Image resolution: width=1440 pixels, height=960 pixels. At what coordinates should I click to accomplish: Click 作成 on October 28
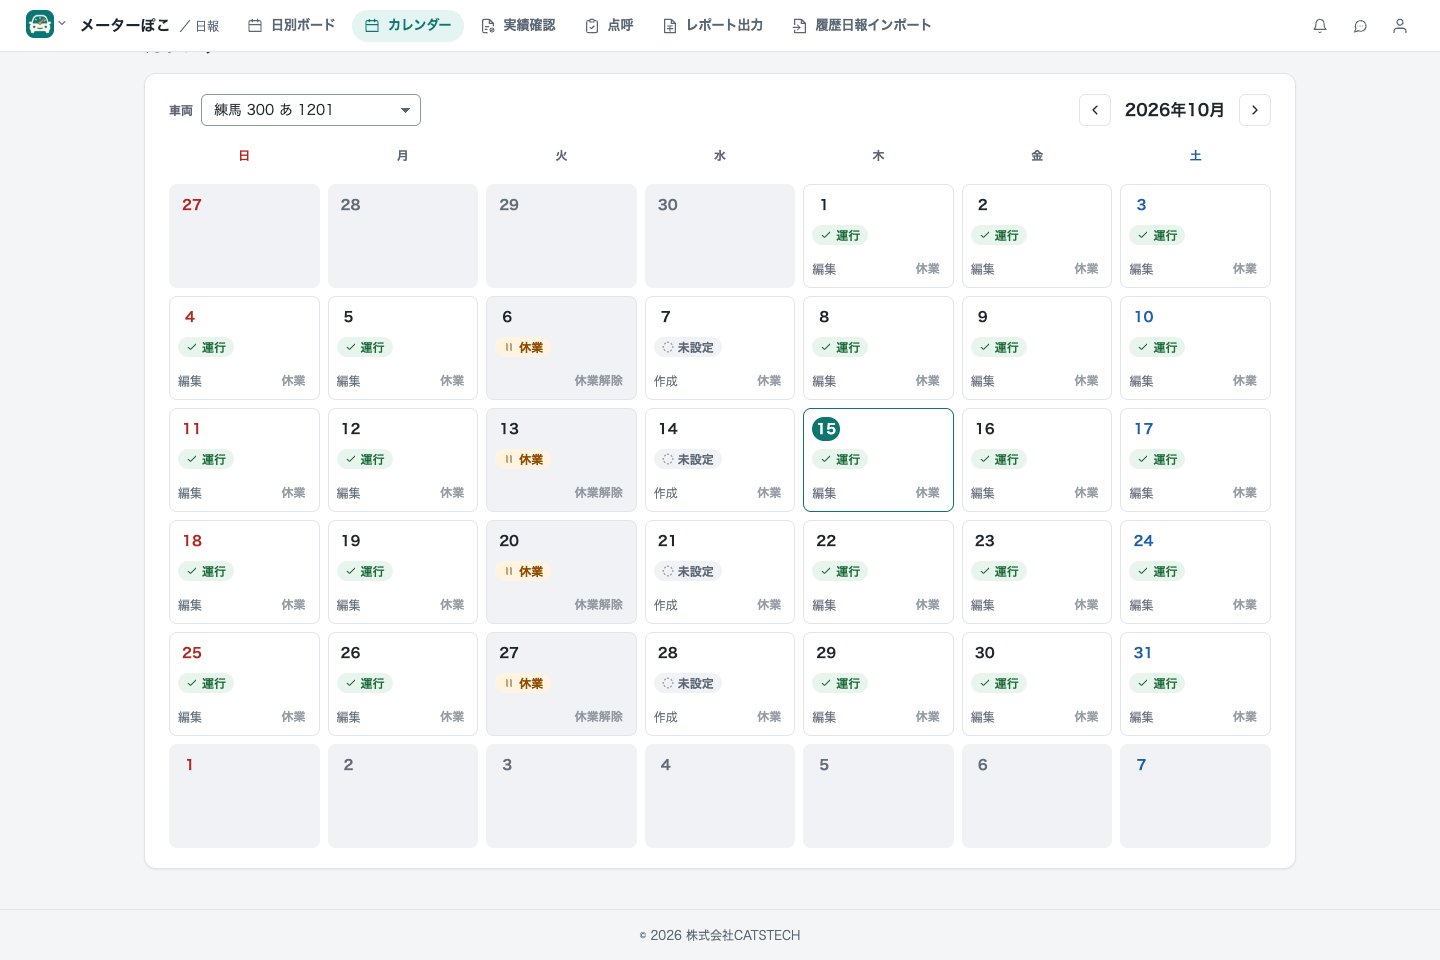[666, 717]
